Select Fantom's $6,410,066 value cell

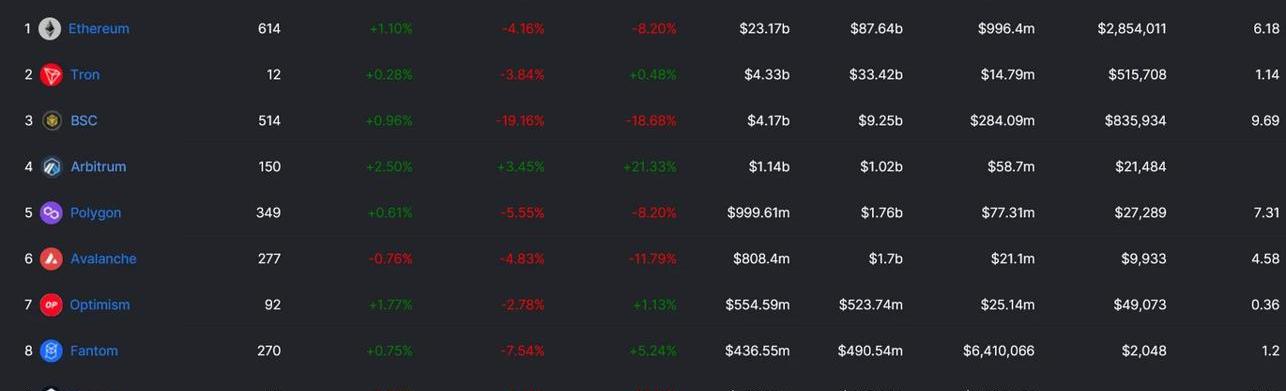(x=998, y=351)
